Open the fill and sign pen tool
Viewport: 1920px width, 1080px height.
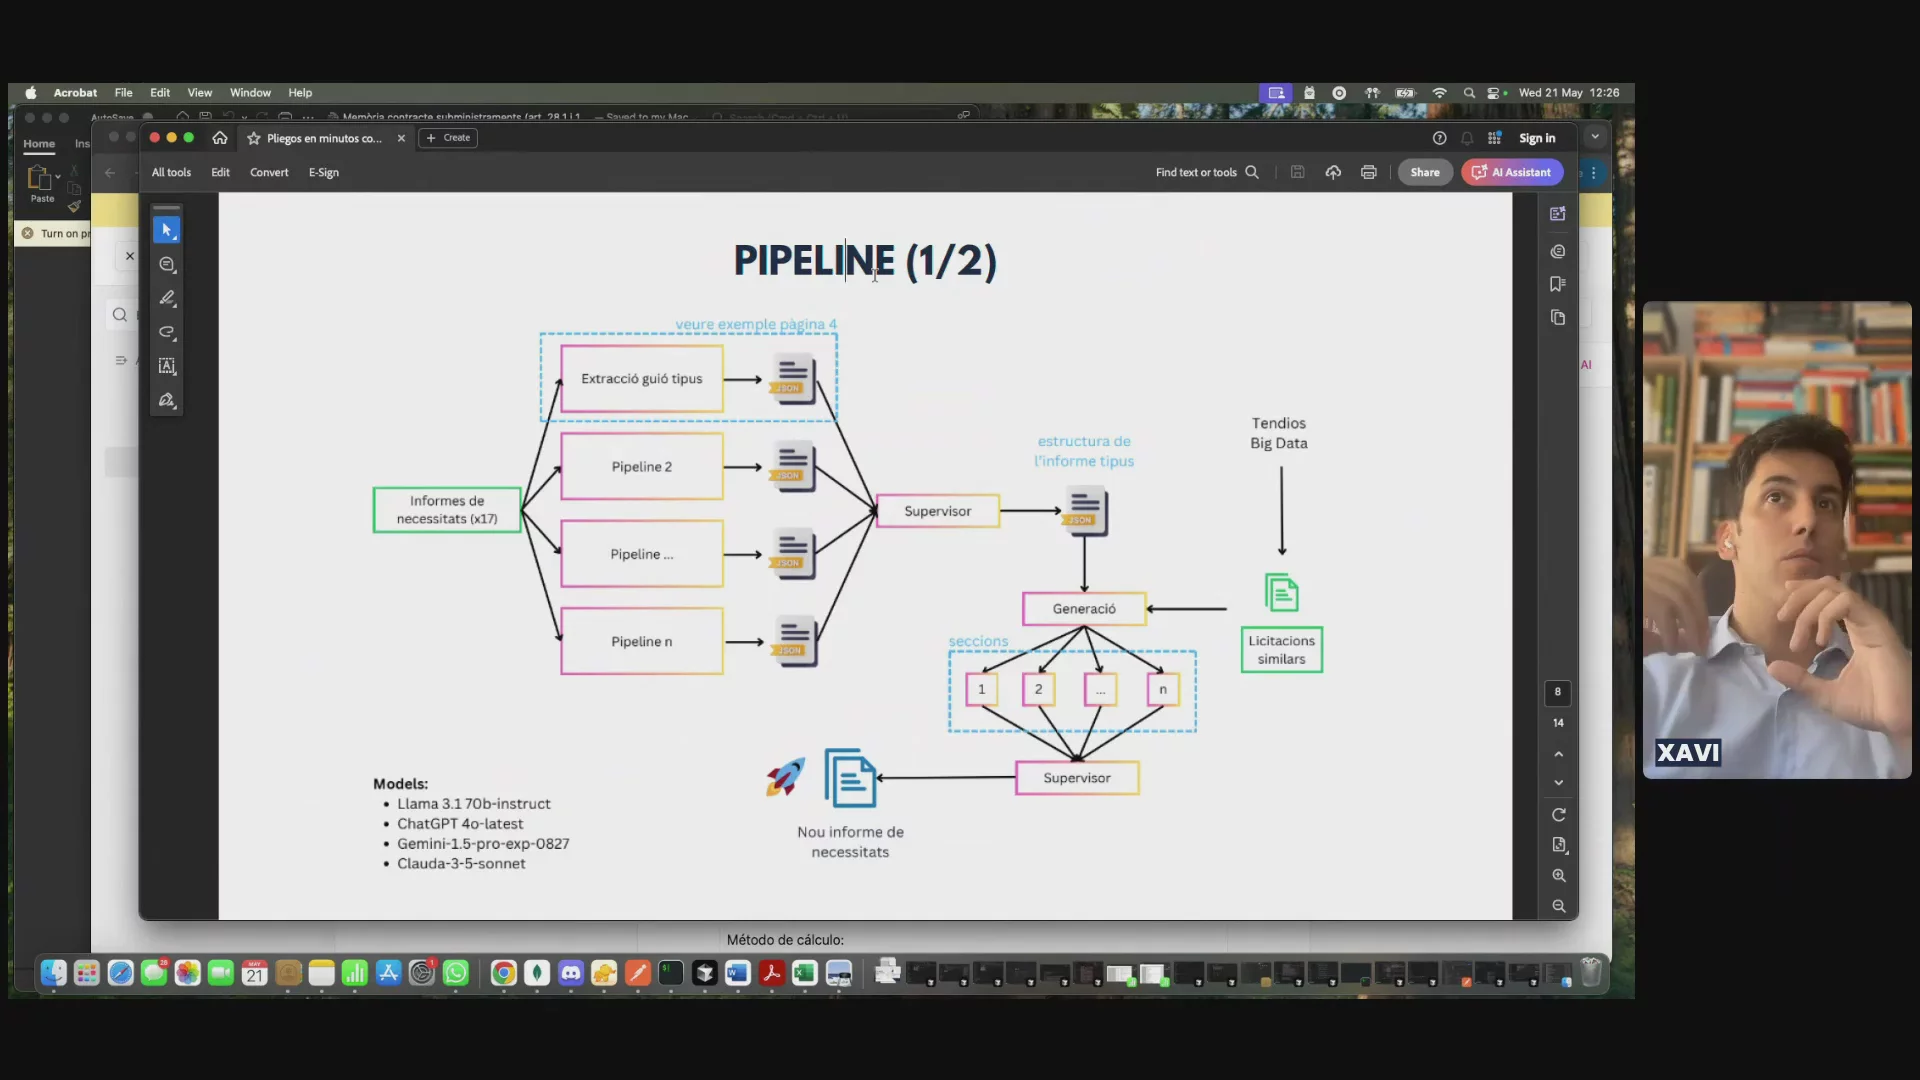click(x=167, y=400)
